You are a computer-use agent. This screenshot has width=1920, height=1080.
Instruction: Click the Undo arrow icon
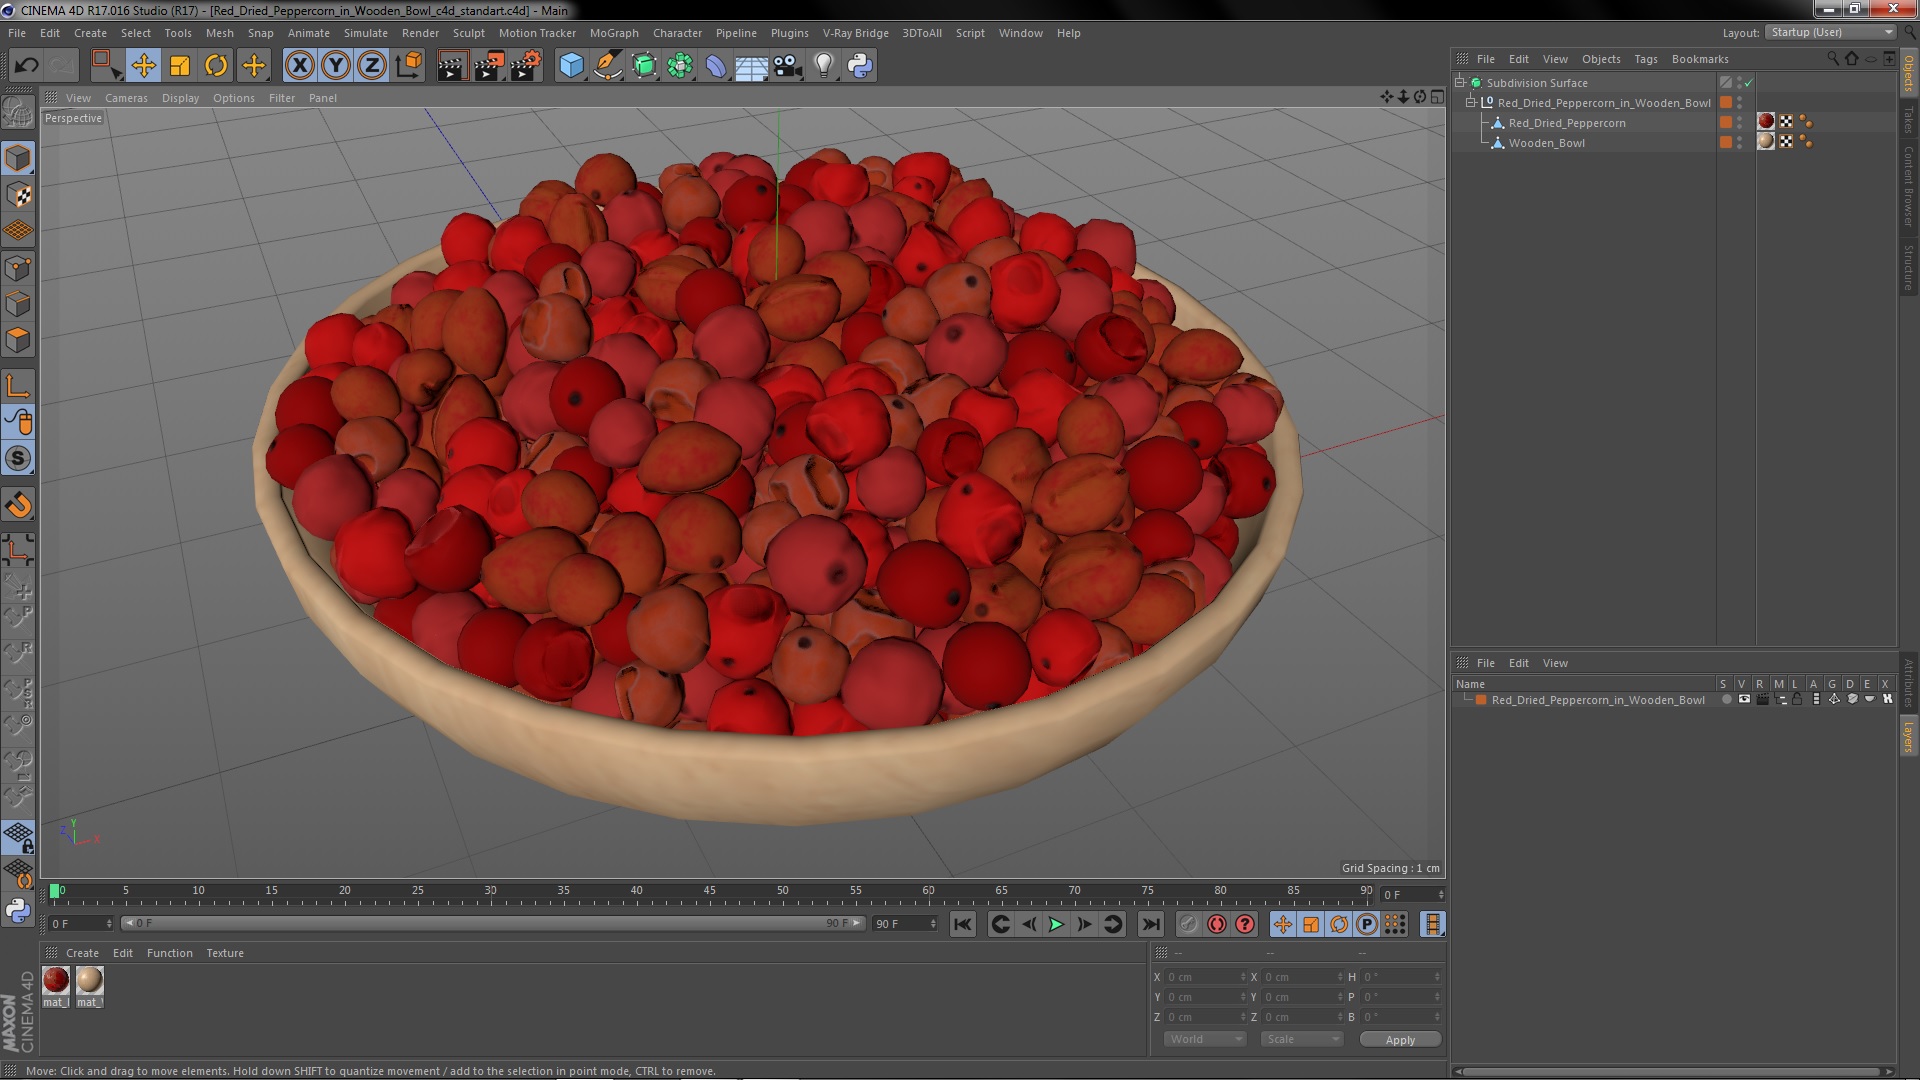[26, 66]
